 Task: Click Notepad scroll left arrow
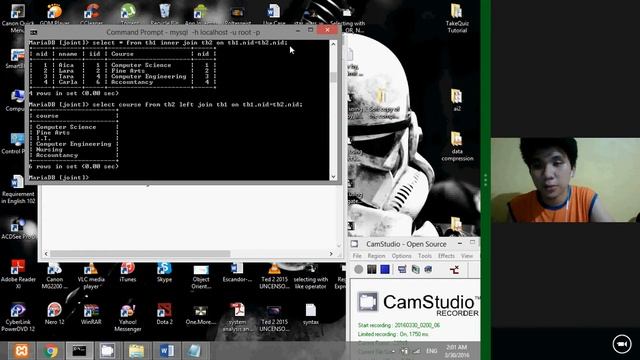tap(46, 254)
